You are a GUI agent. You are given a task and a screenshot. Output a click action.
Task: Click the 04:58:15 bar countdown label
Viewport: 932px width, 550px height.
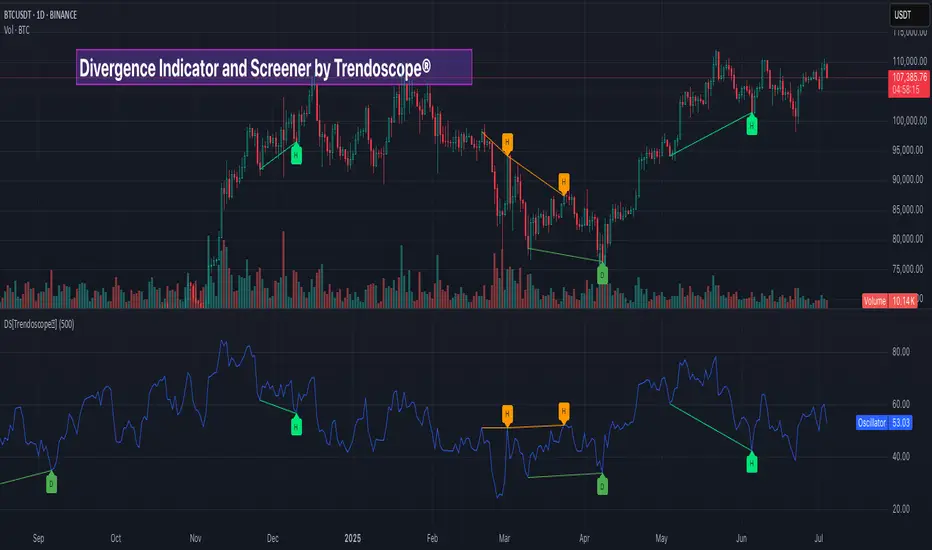click(906, 90)
